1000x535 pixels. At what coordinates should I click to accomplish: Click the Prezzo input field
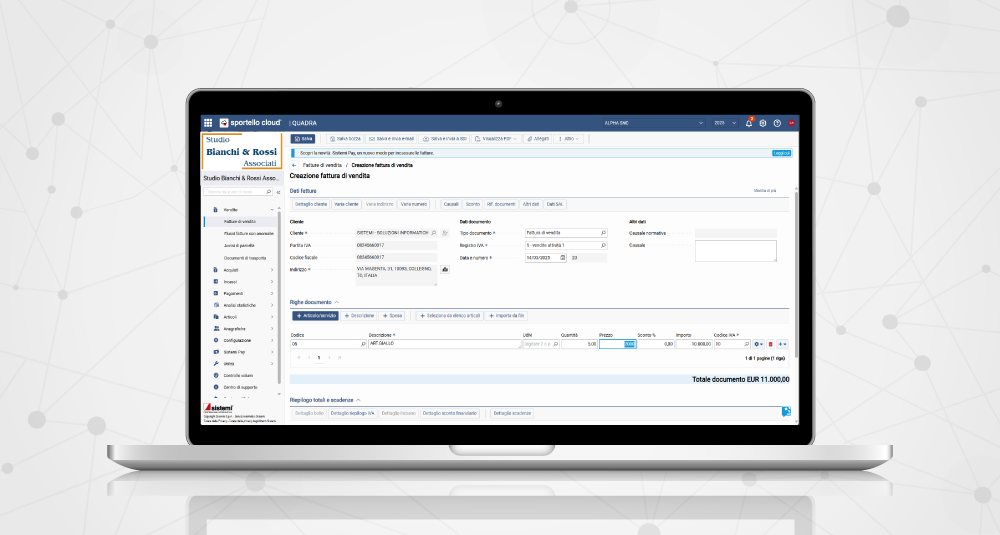617,344
